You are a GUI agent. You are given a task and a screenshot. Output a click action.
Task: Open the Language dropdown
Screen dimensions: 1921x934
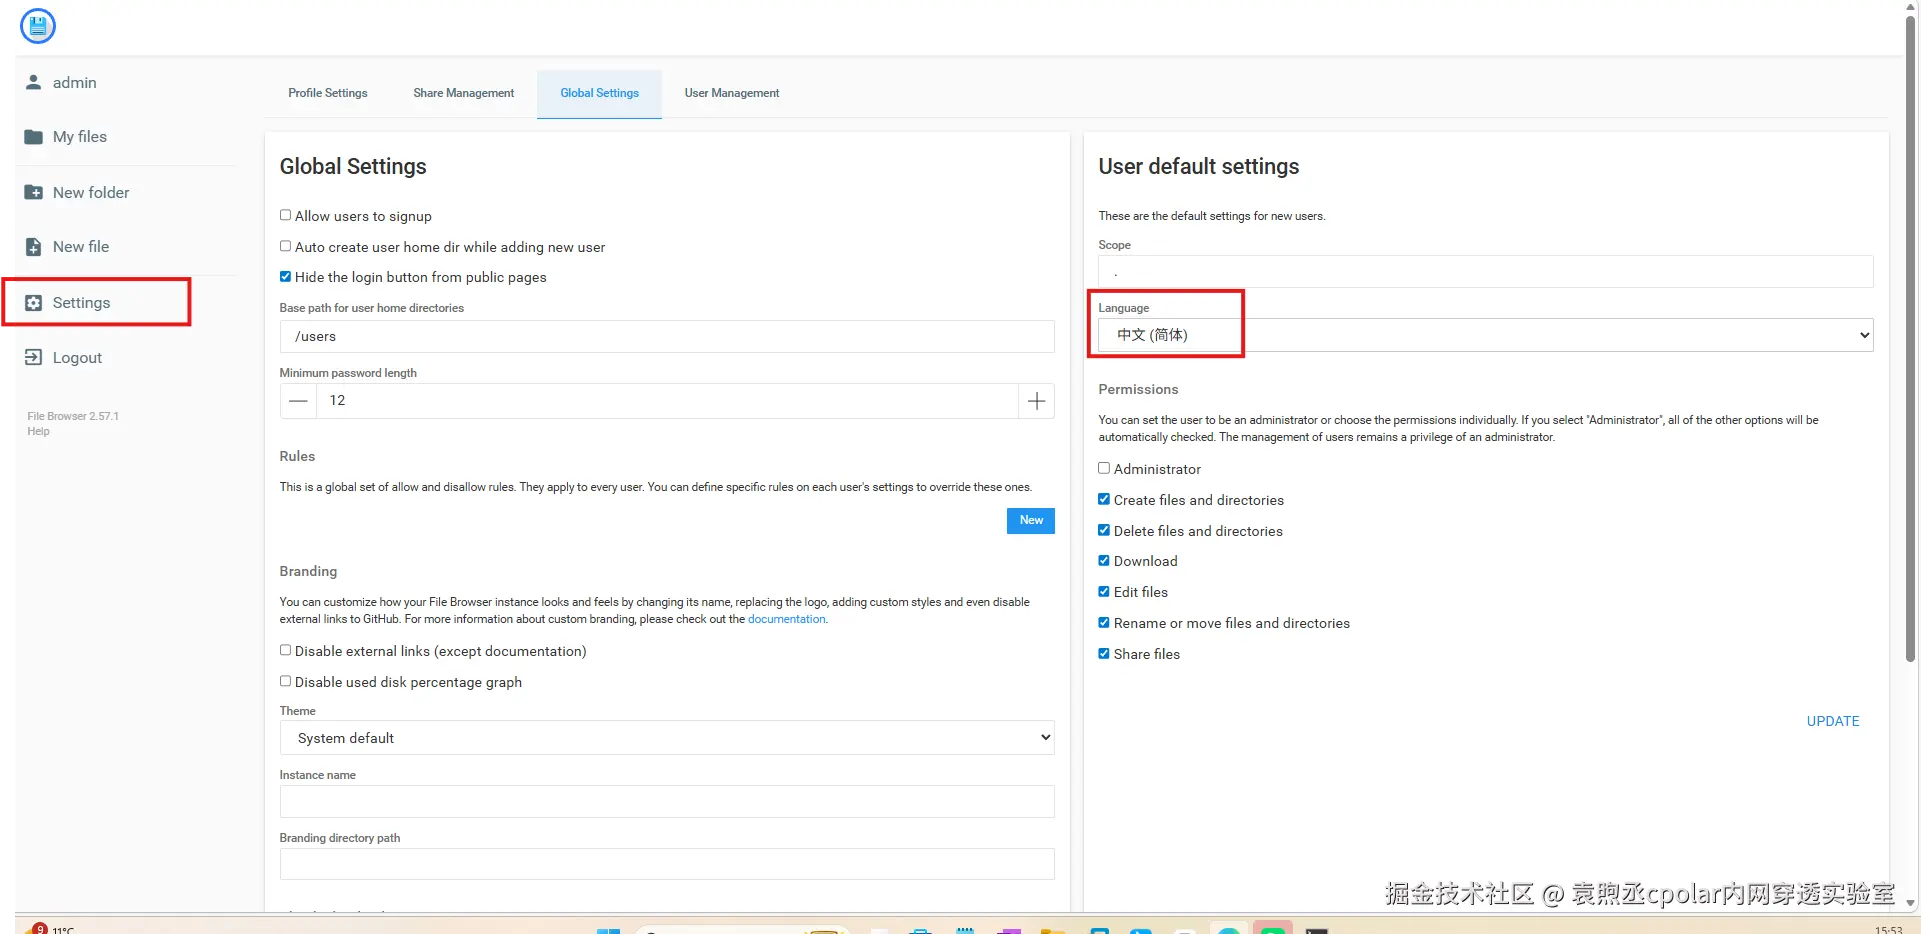coord(1485,335)
